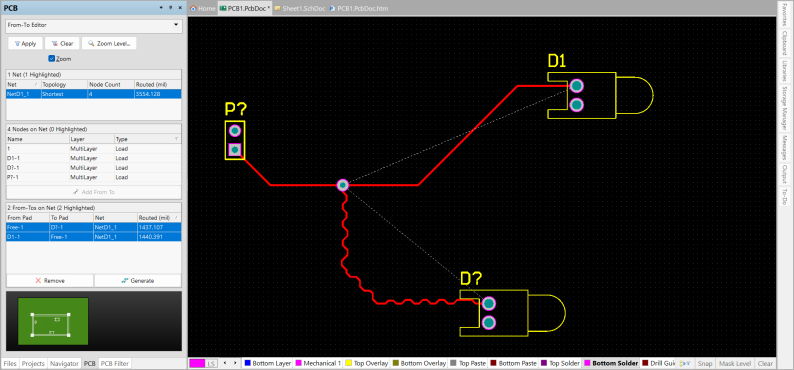794x370 pixels.
Task: Open the Libraries side panel
Action: tap(784, 72)
